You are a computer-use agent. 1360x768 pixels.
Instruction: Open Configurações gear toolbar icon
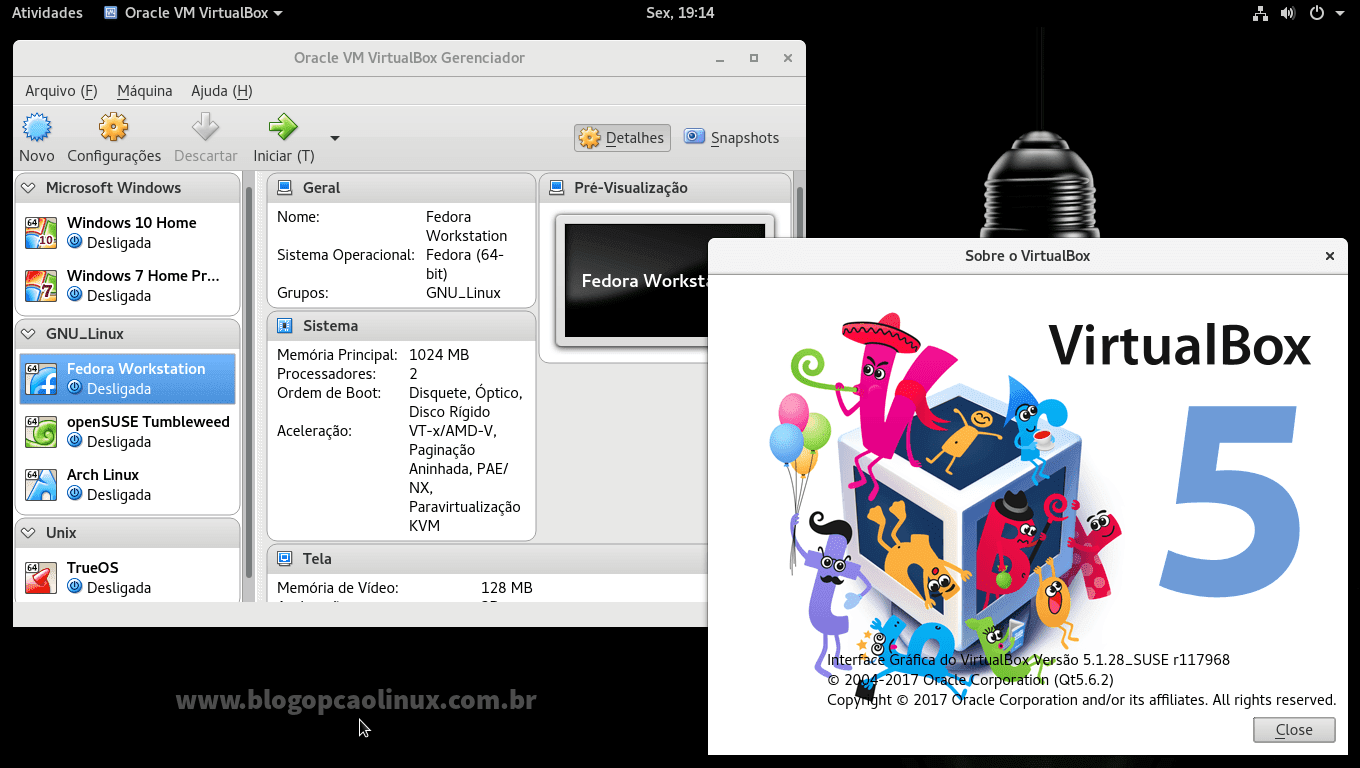pyautogui.click(x=114, y=128)
